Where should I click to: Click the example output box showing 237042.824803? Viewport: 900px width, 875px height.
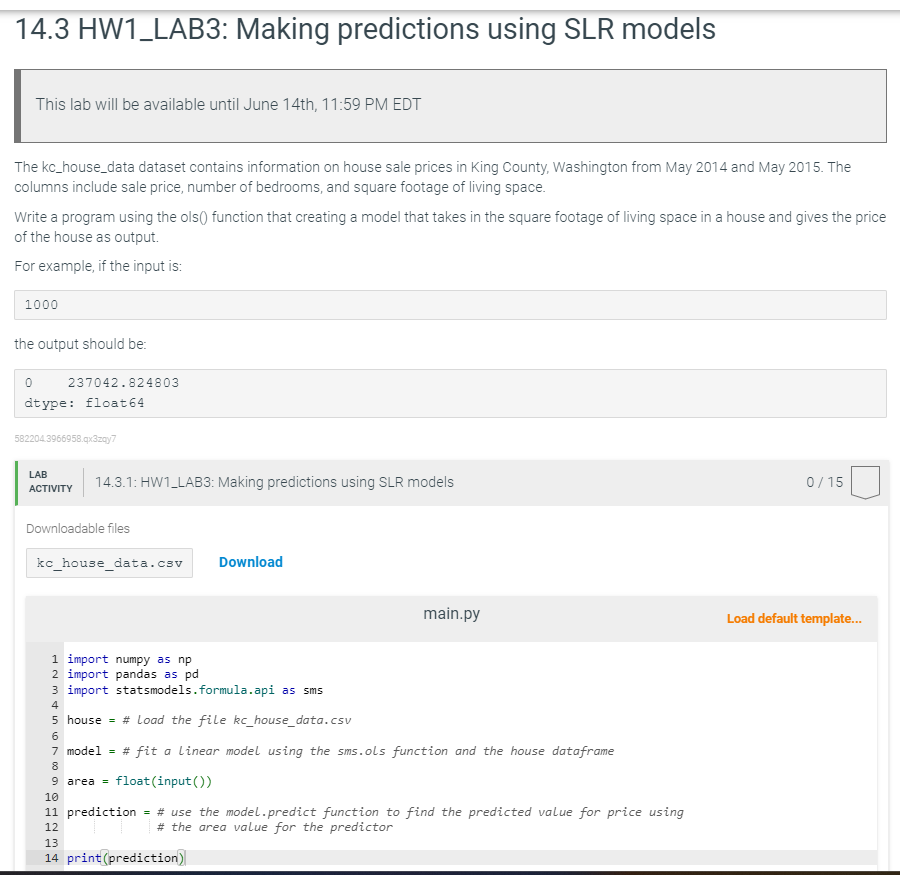[x=450, y=392]
